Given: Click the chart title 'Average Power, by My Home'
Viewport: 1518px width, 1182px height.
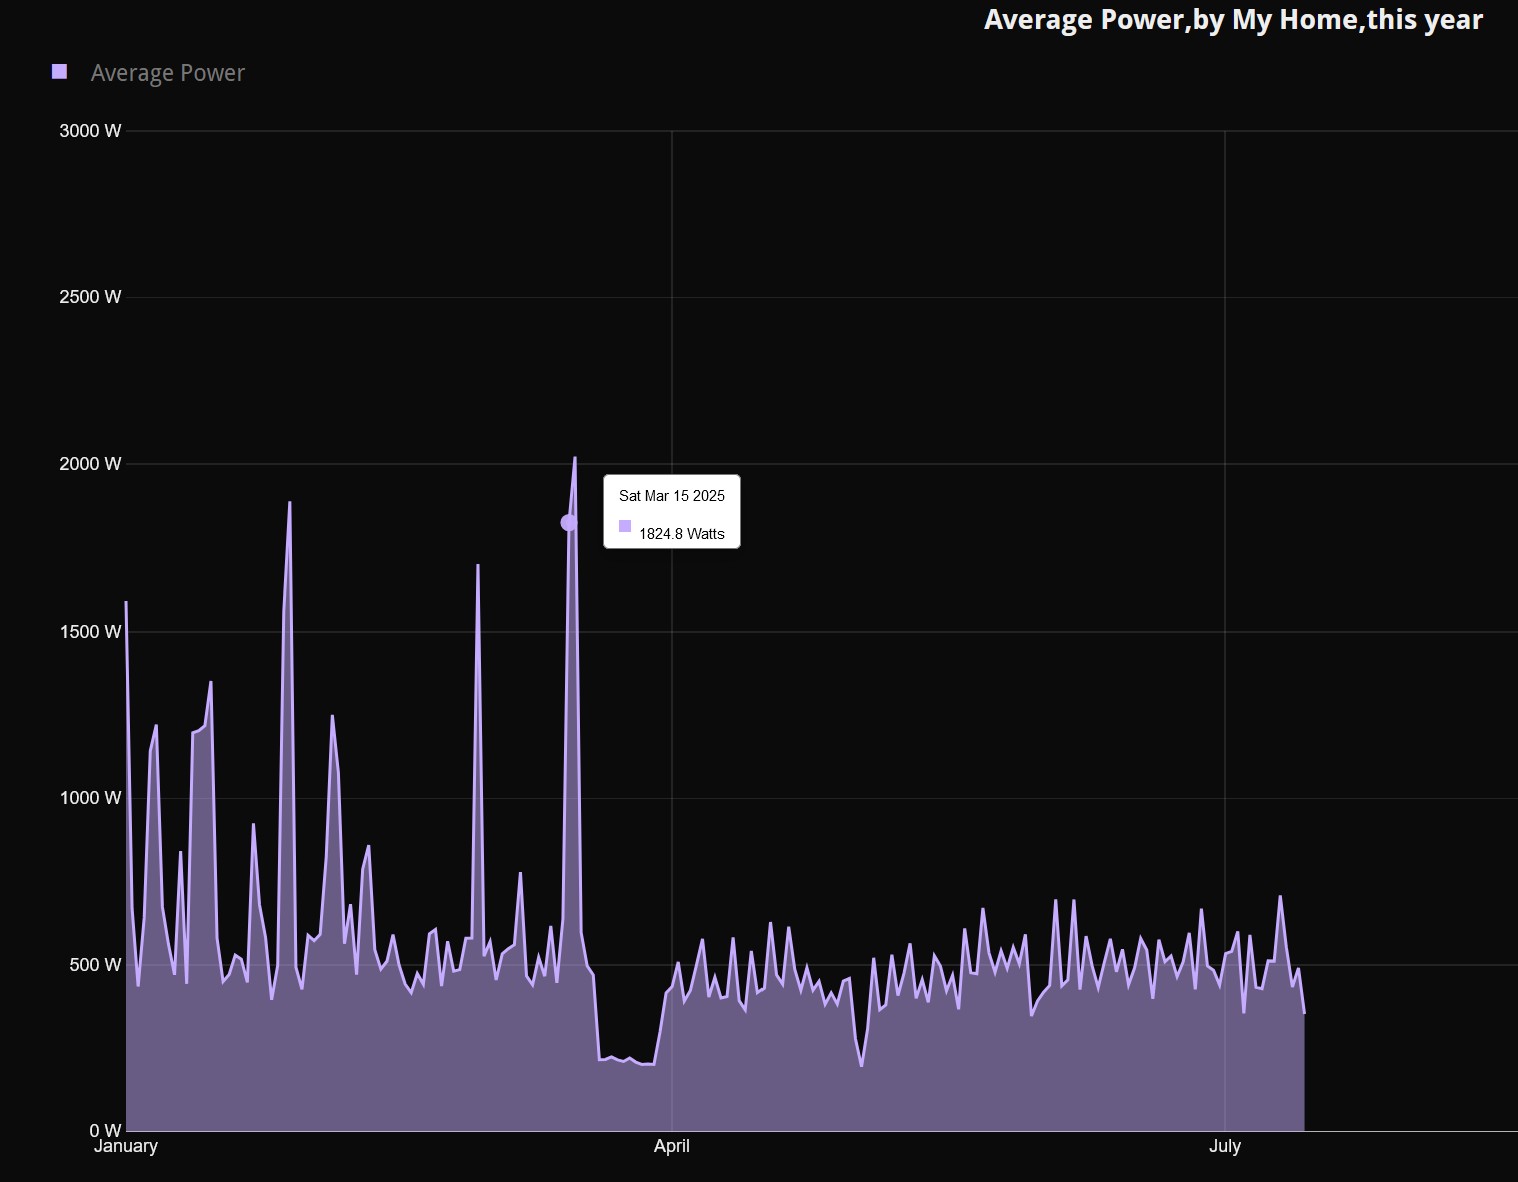Looking at the screenshot, I should [1232, 19].
